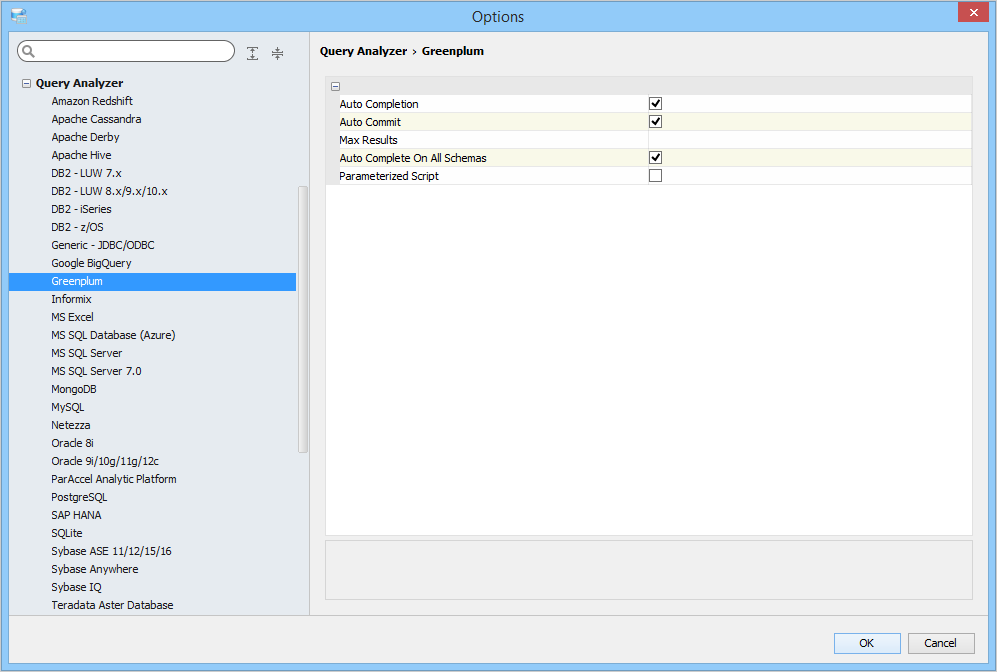Select Informix in the tree

[x=71, y=299]
